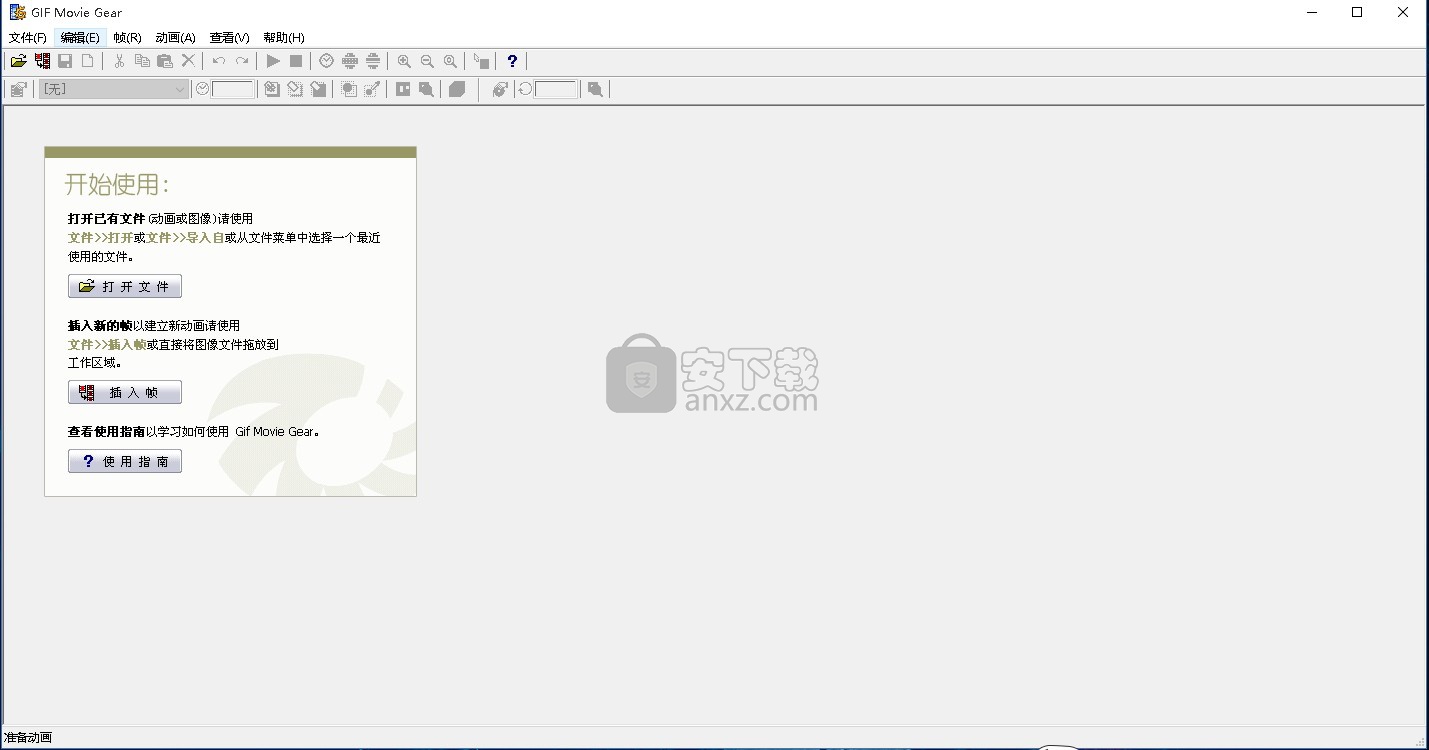This screenshot has width=1429, height=750.
Task: Open the 编辑(E) menu
Action: point(80,38)
